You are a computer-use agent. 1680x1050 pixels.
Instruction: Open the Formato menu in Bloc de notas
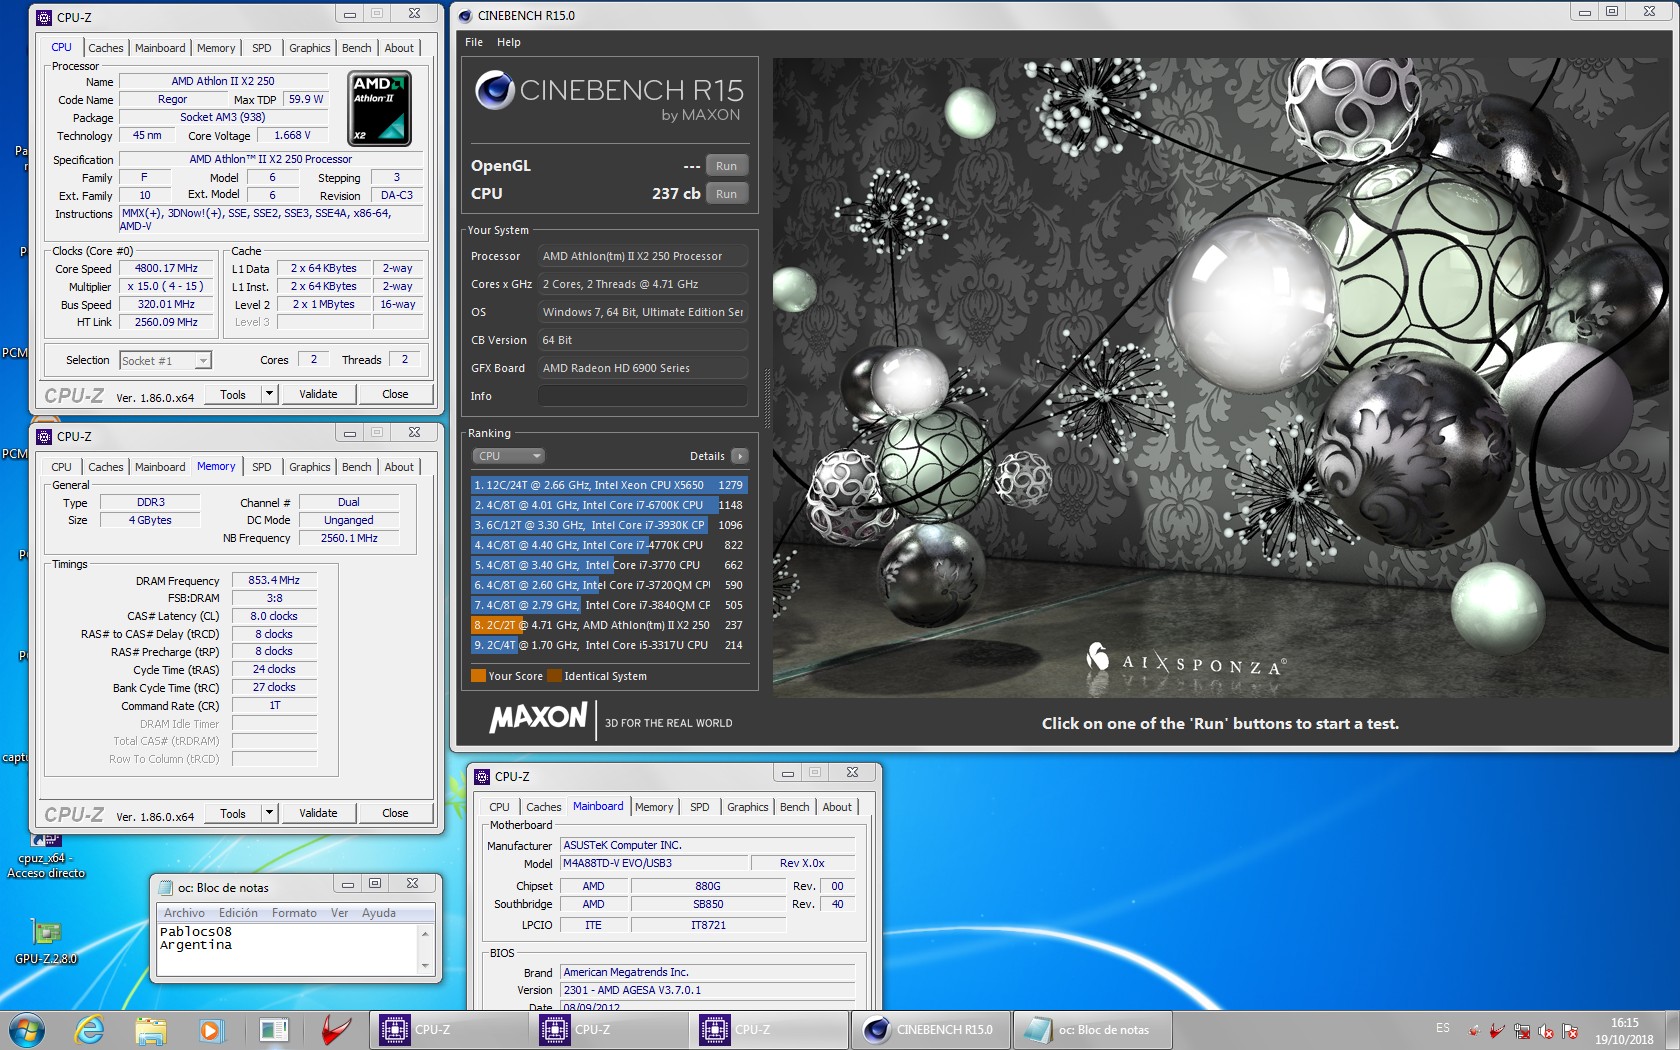[294, 913]
